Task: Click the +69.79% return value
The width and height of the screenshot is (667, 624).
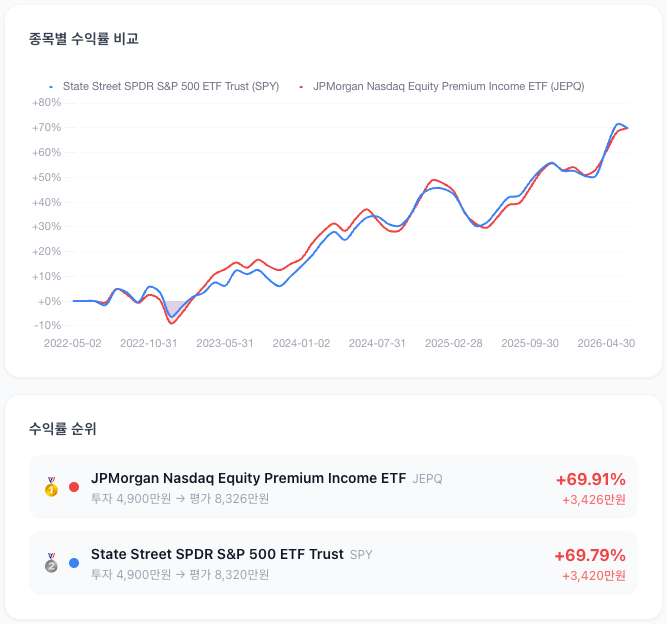Action: pyautogui.click(x=590, y=556)
